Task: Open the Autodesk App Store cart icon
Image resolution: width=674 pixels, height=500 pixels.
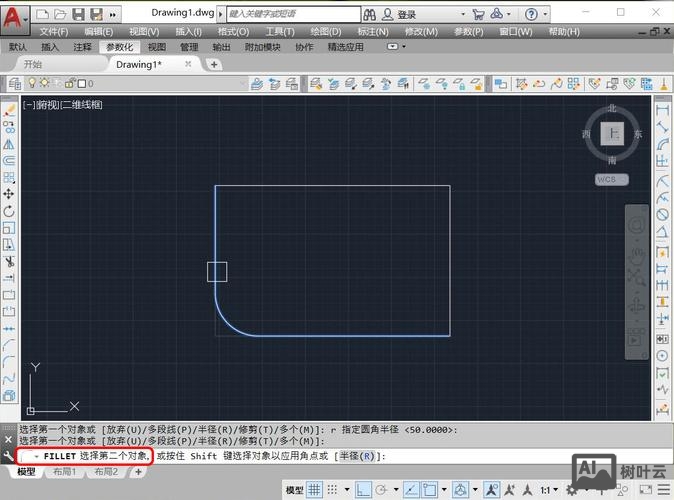Action: (x=478, y=15)
